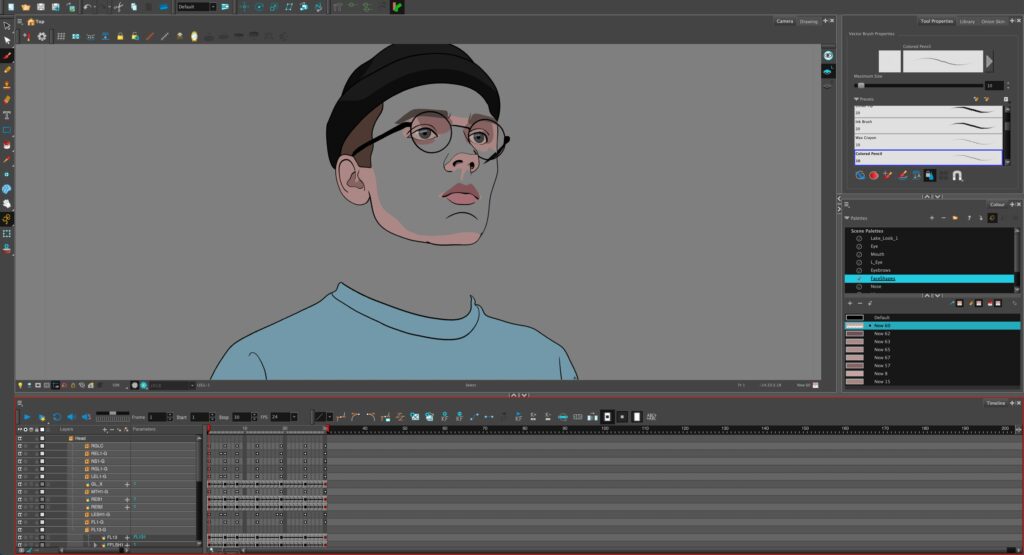This screenshot has height=555, width=1024.
Task: Toggle the enable checkbox of the FL1-G layer
Action: (x=20, y=522)
